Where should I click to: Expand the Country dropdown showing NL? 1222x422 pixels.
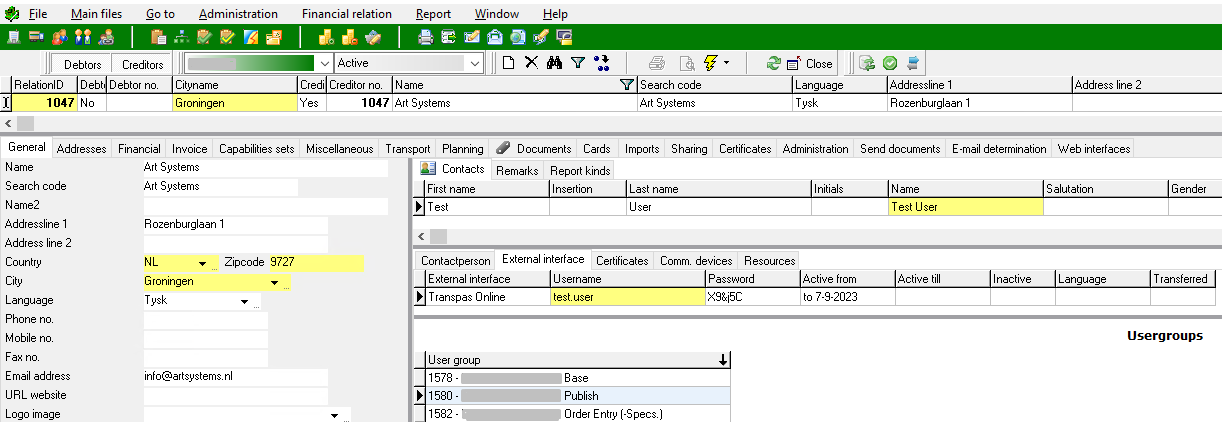[x=205, y=263]
